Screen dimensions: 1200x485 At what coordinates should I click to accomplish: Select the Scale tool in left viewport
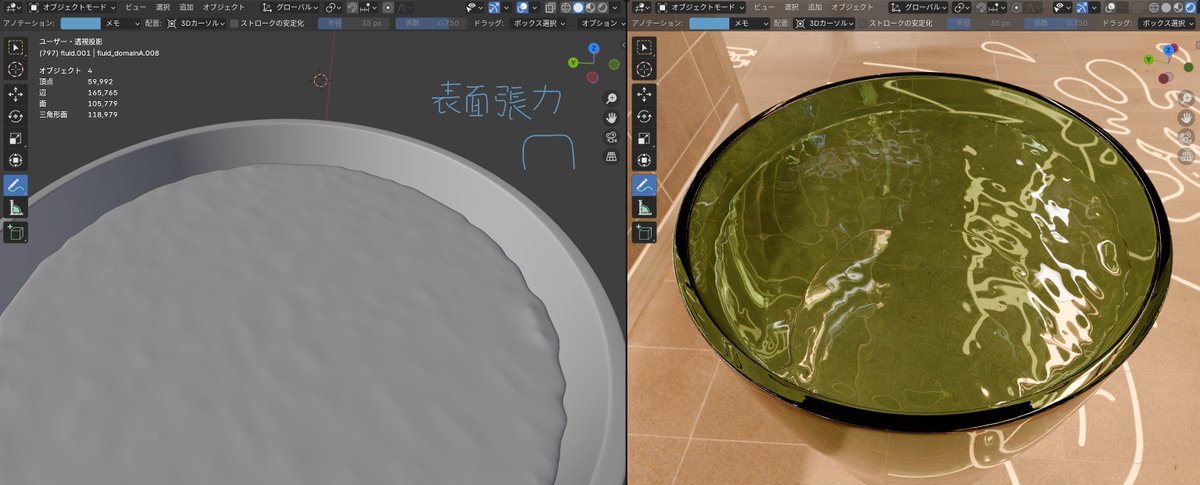(x=16, y=138)
